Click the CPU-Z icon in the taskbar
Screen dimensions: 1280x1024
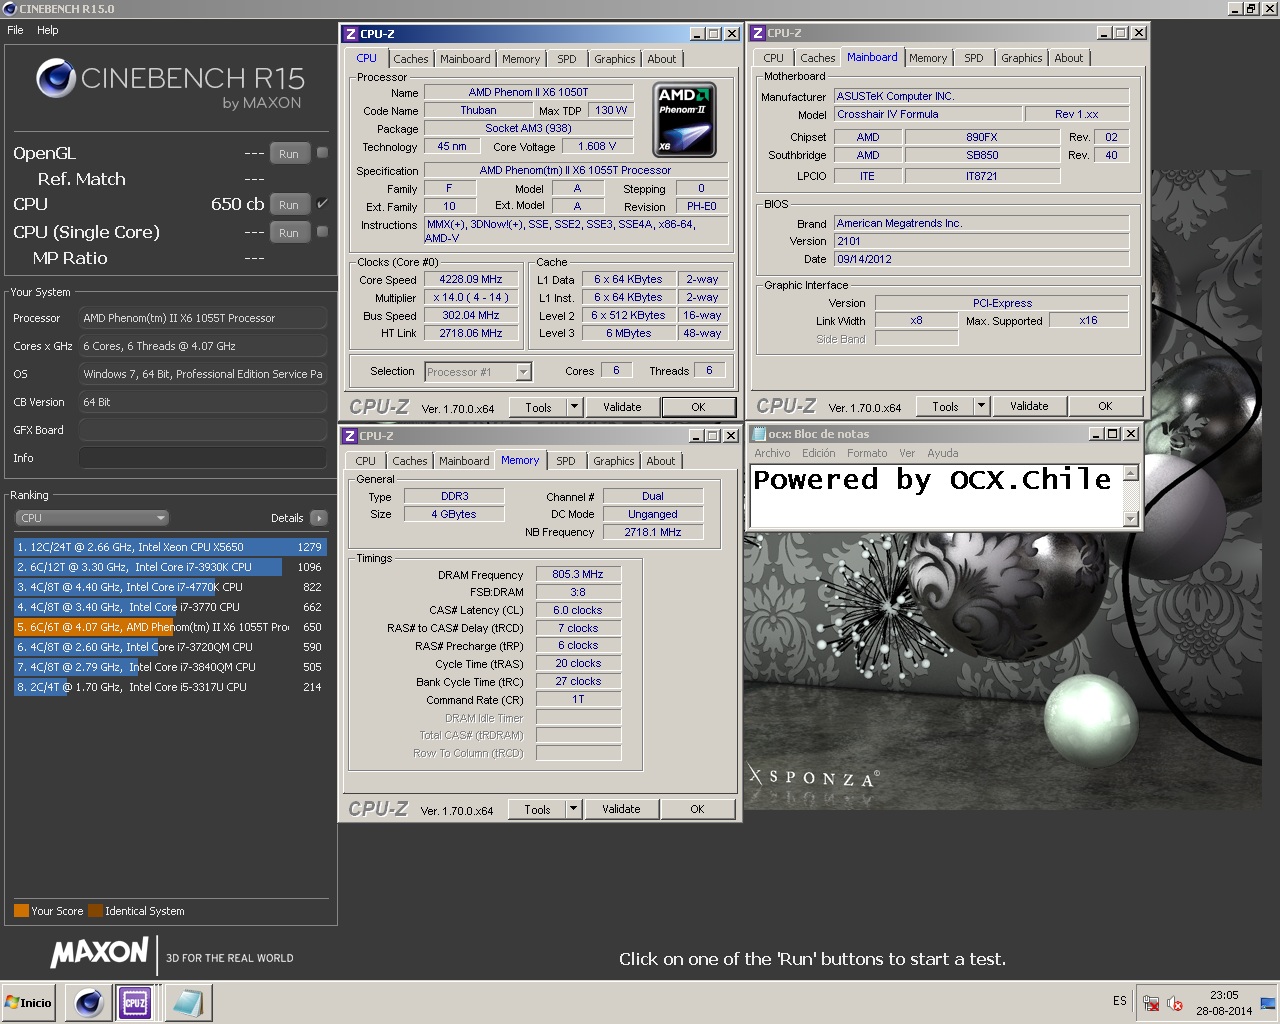(x=135, y=1002)
